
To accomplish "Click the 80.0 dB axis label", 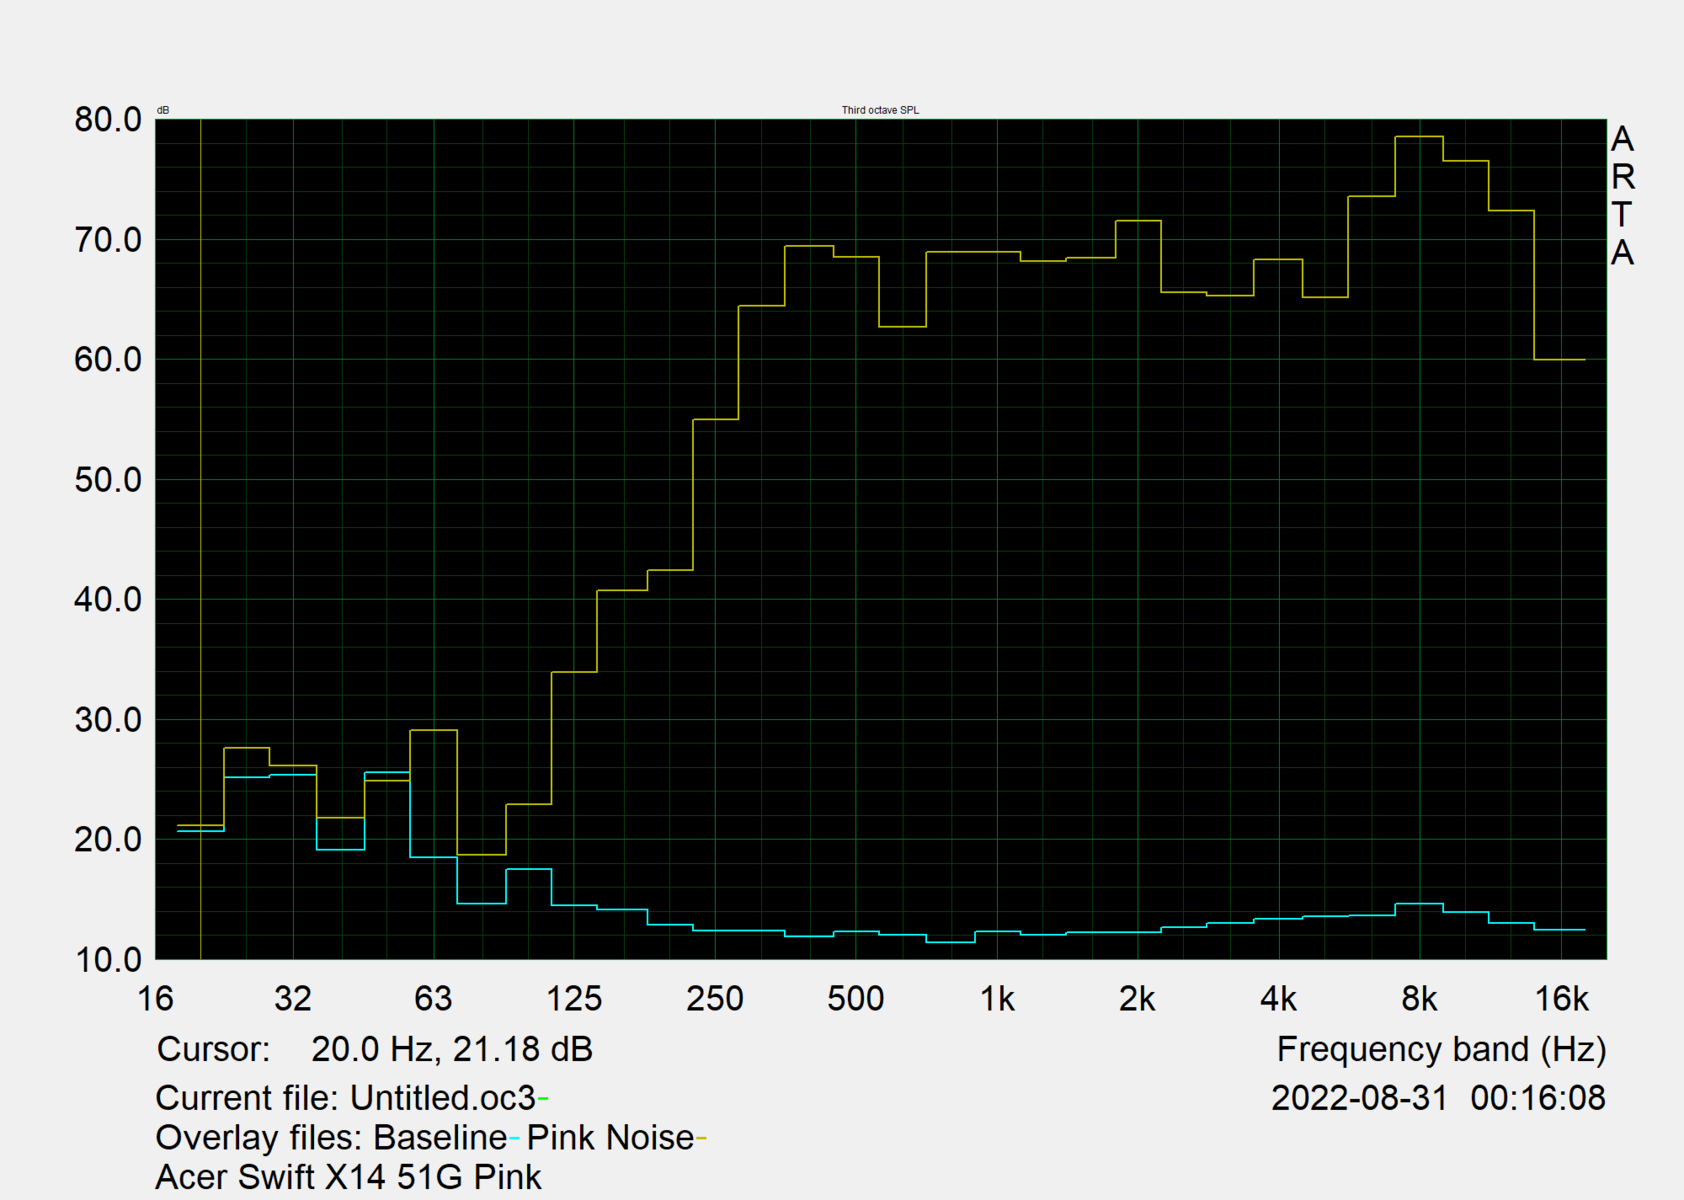I will 108,120.
